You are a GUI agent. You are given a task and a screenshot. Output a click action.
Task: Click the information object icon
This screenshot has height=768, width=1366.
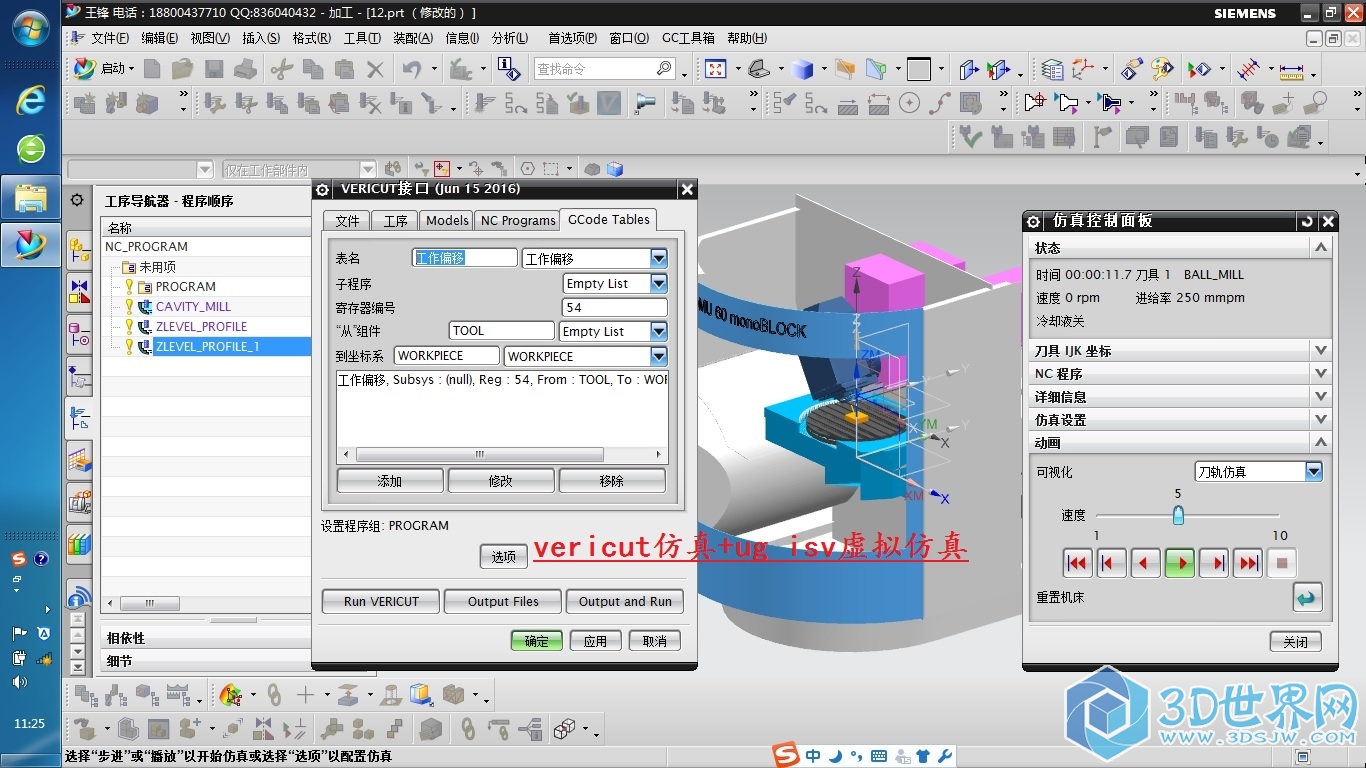click(x=508, y=69)
